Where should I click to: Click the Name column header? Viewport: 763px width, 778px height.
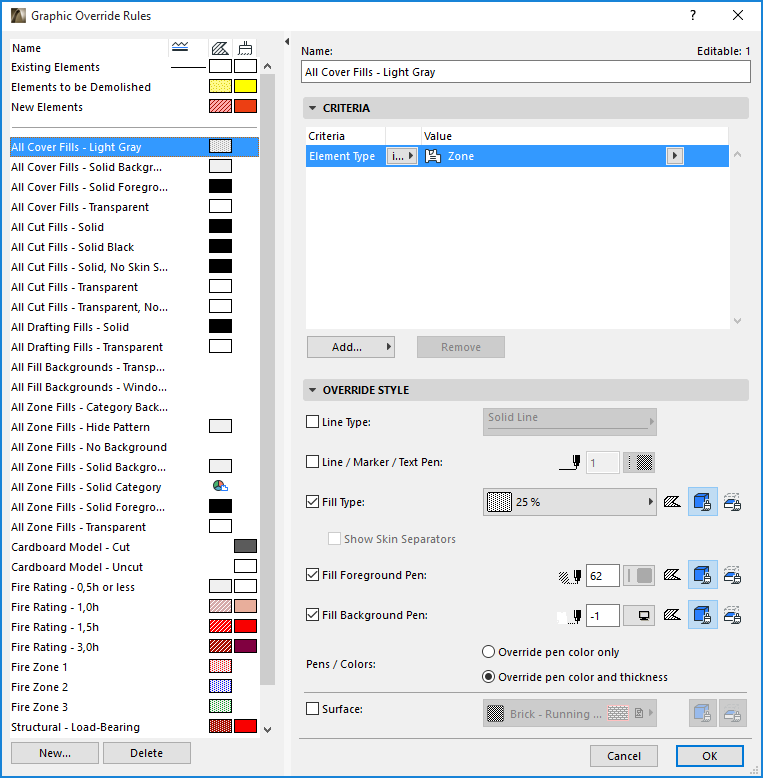89,48
